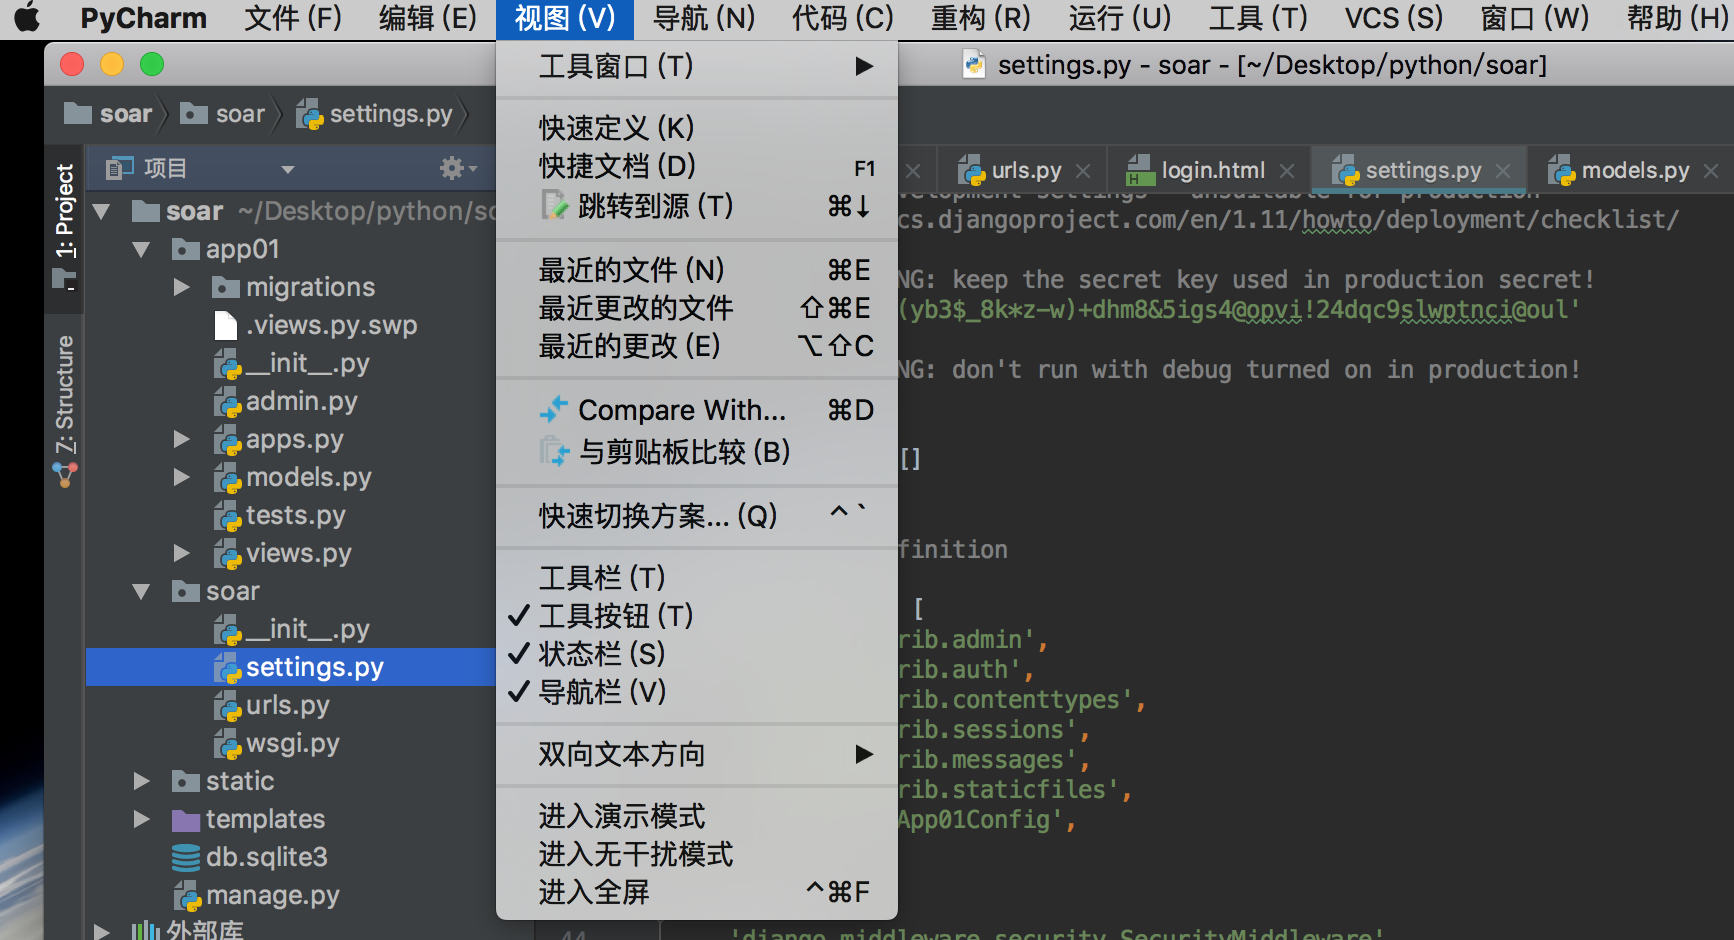Open the 双向文本方向 submenu
The width and height of the screenshot is (1734, 940).
[697, 754]
